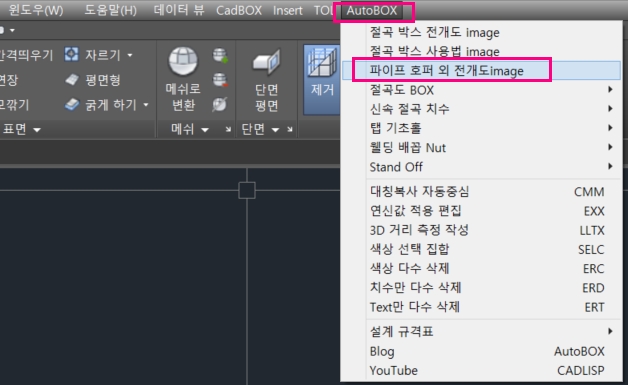Run 대칭복사 자동중심 CMM command
Viewport: 628px width, 385px height.
tap(481, 192)
